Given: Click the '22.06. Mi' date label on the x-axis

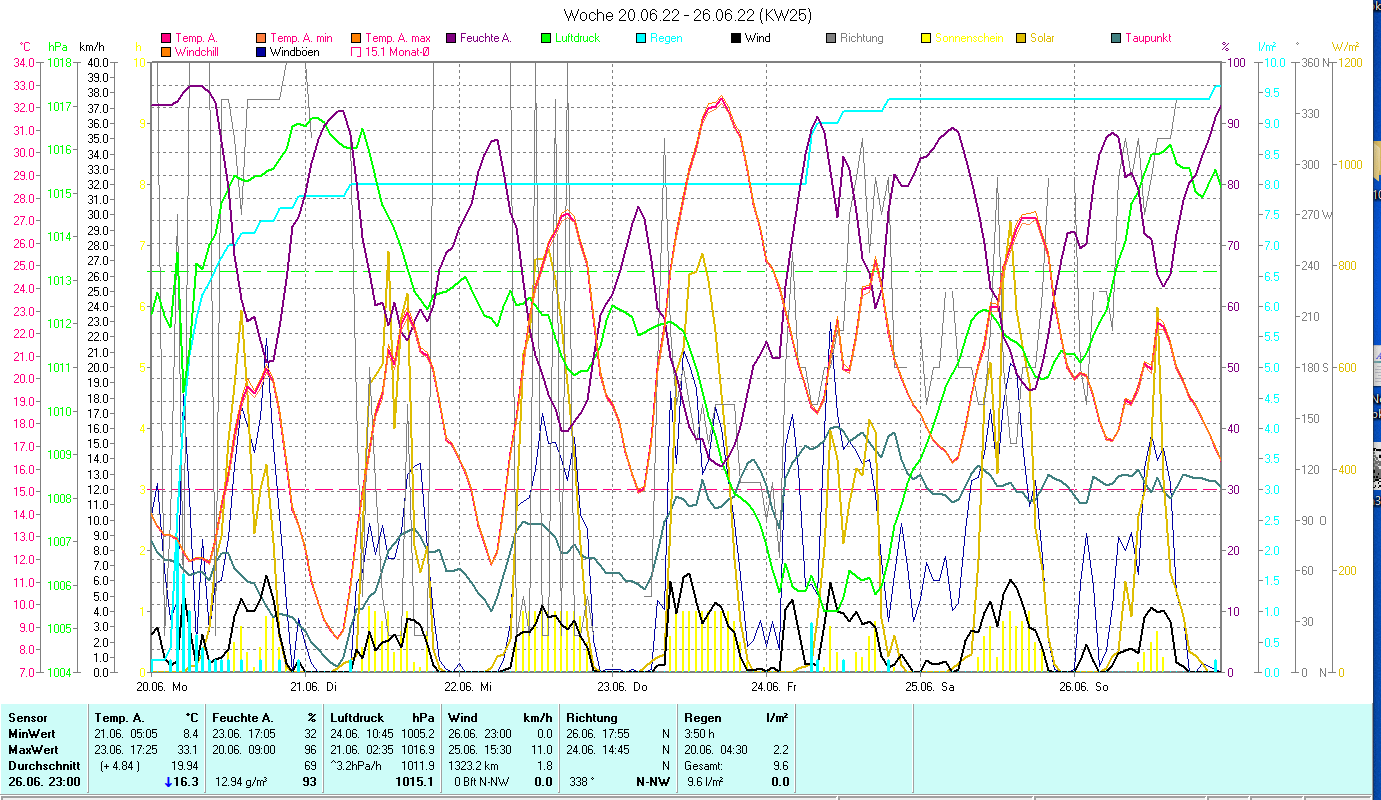Looking at the screenshot, I should click(x=468, y=687).
